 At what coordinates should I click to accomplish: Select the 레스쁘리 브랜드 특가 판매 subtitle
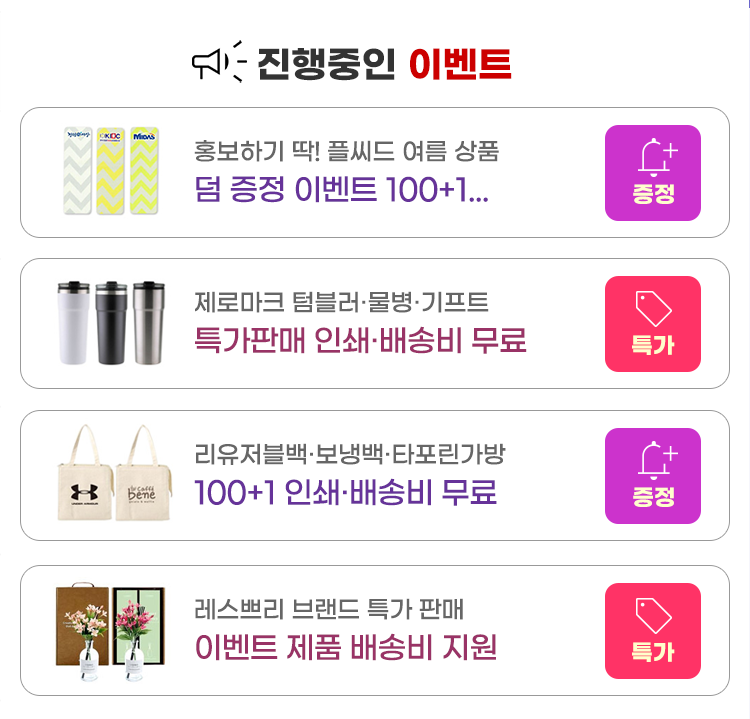tap(329, 609)
